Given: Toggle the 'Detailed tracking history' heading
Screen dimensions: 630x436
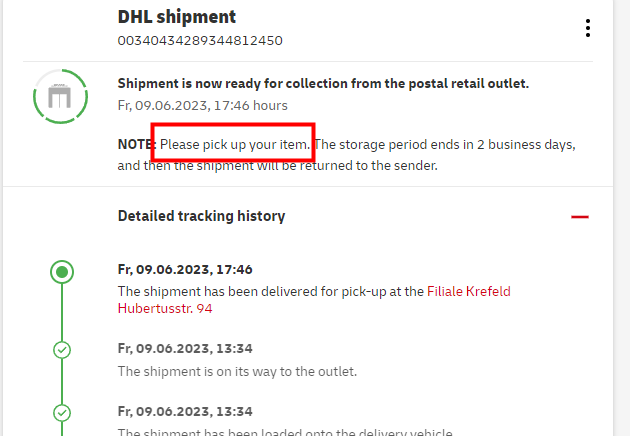Looking at the screenshot, I should (201, 216).
